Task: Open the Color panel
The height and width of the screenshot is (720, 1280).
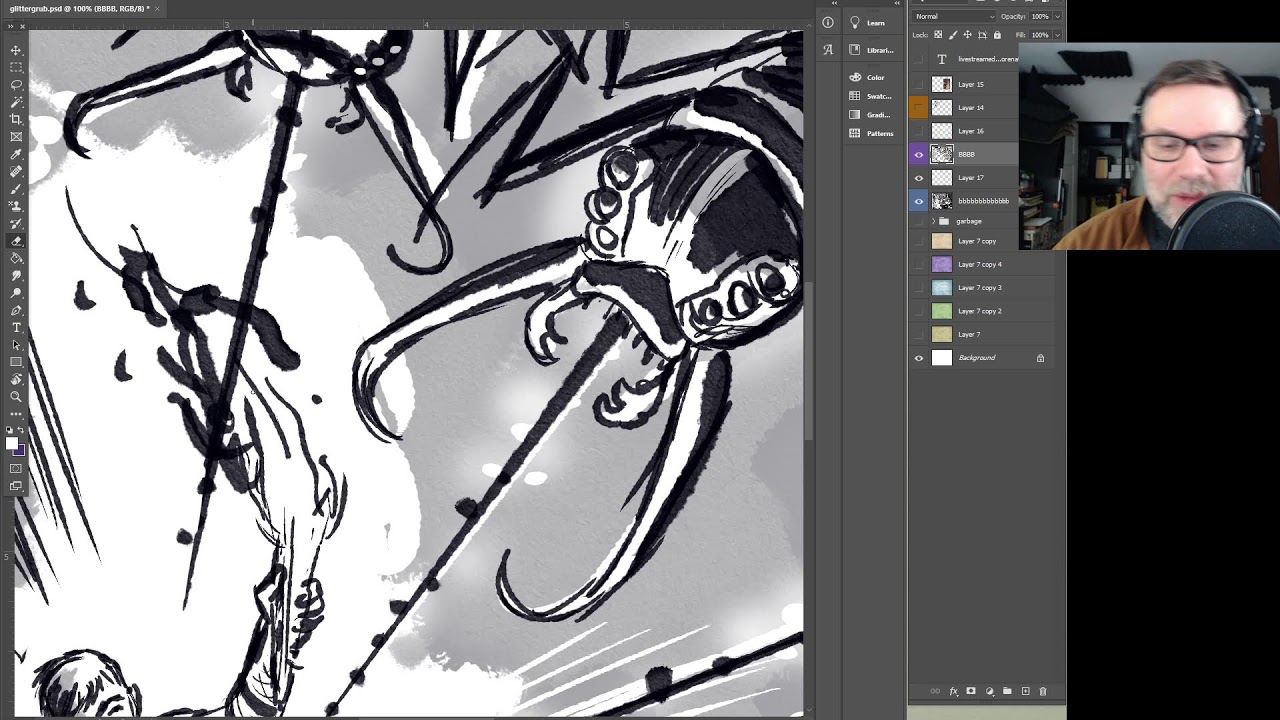Action: [x=867, y=77]
